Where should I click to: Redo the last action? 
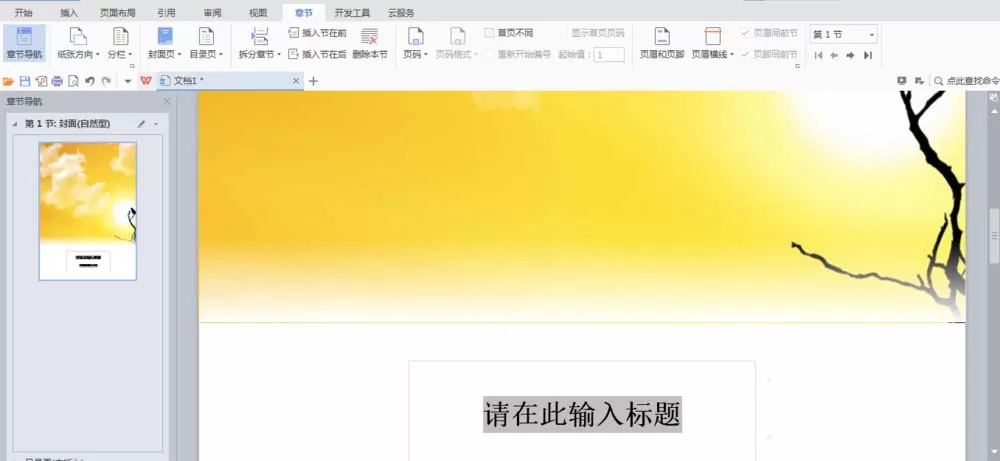click(x=107, y=81)
